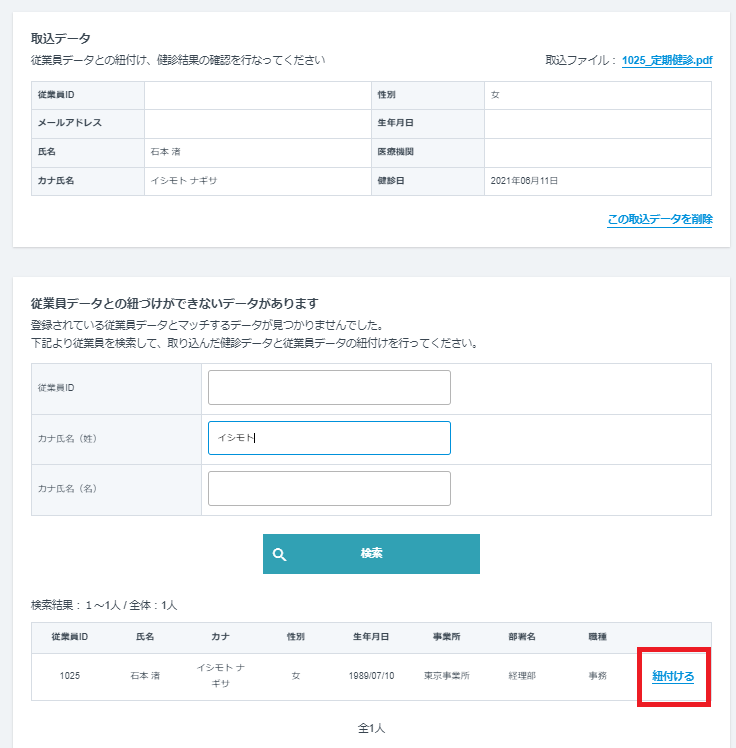Click the 氏名 results column header
Image resolution: width=736 pixels, height=748 pixels.
pos(145,637)
